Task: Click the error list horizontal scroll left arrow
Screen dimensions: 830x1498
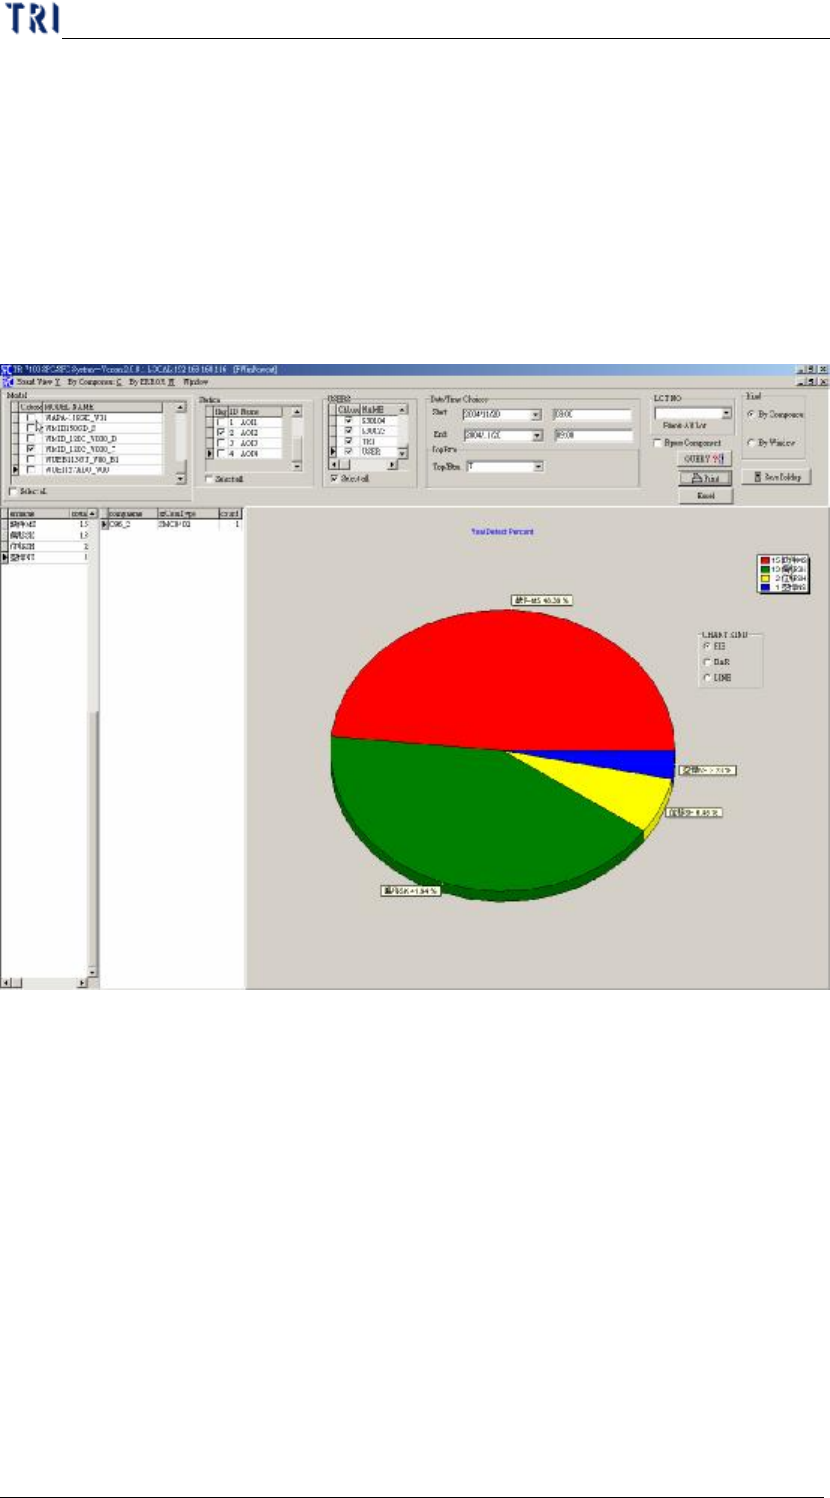Action: pos(6,983)
